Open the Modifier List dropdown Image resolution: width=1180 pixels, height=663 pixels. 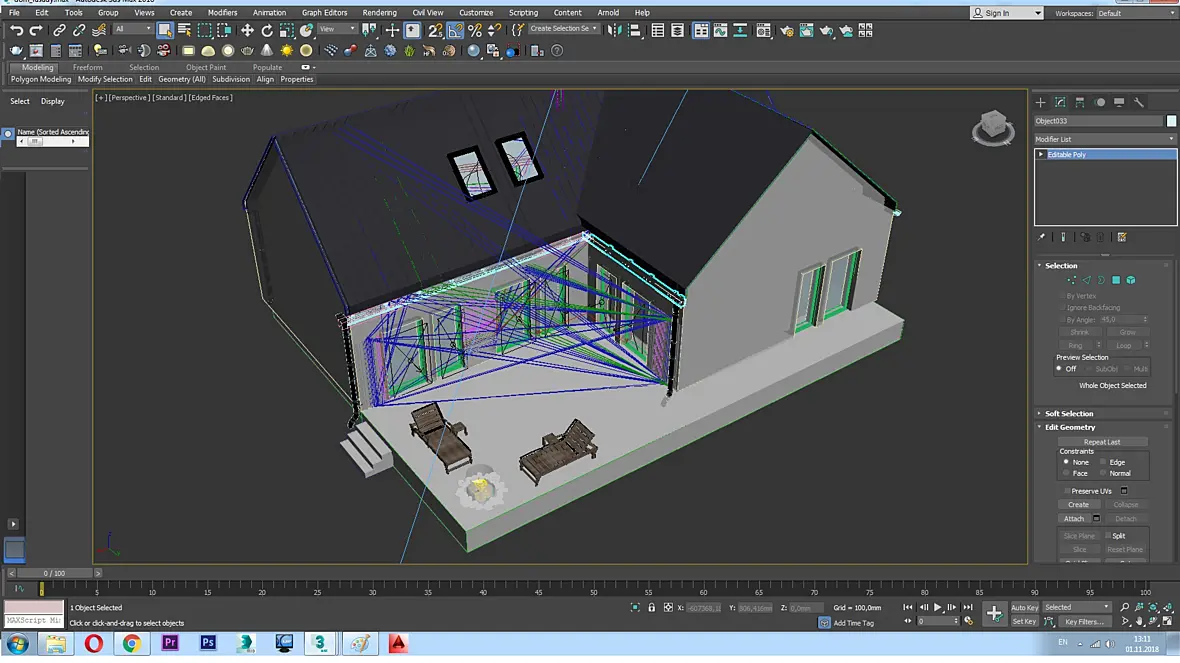(1104, 139)
